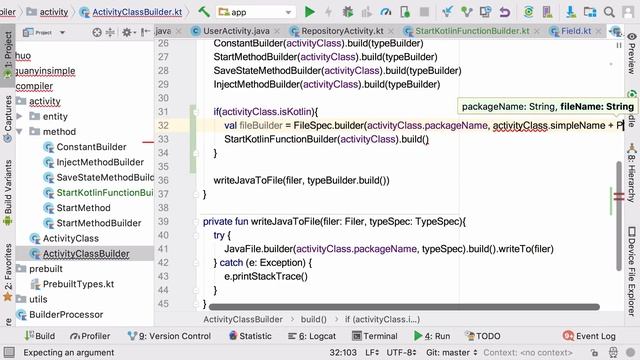Screen dimensions: 640x360
Task: Open the app run configuration dropdown
Action: [256, 12]
